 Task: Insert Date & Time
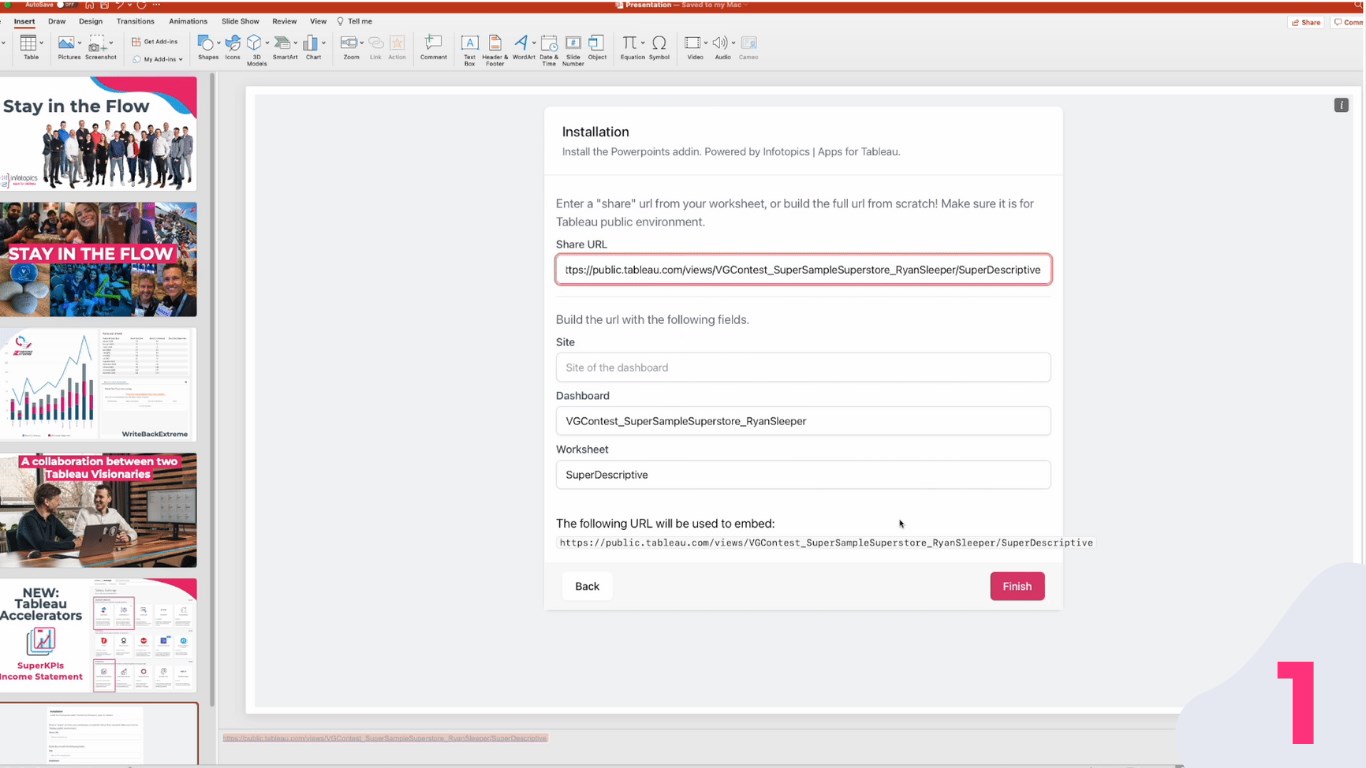coord(549,49)
